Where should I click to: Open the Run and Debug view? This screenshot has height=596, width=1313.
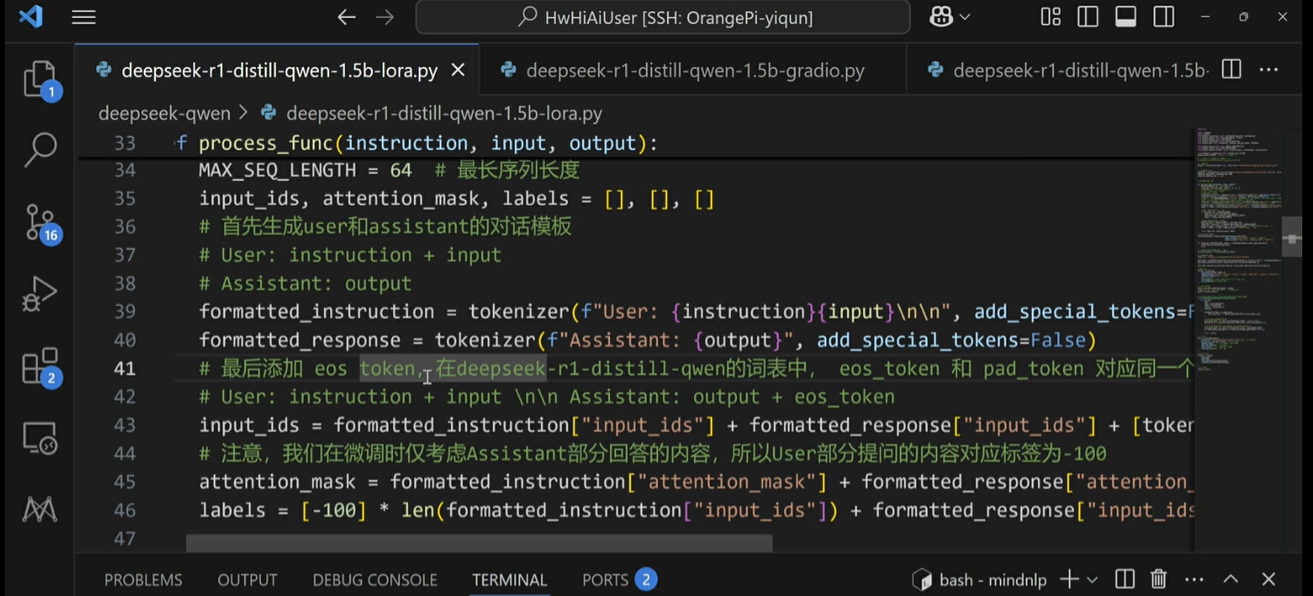click(40, 295)
